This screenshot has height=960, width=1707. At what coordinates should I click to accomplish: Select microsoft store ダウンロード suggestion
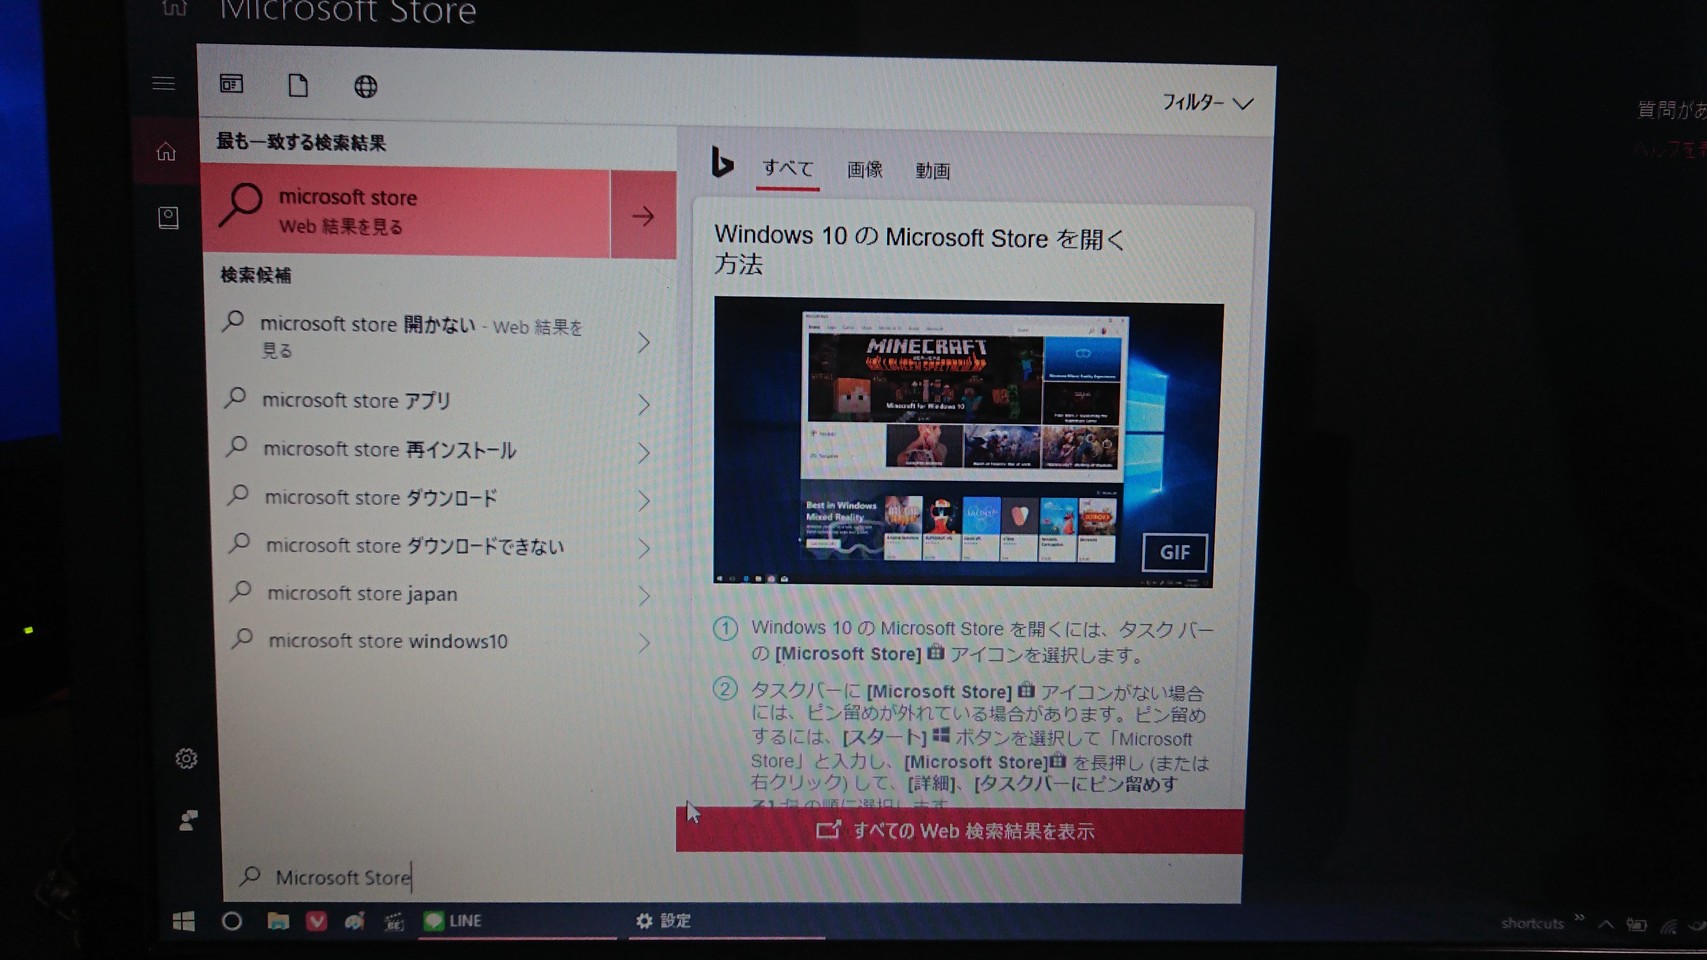[x=381, y=498]
